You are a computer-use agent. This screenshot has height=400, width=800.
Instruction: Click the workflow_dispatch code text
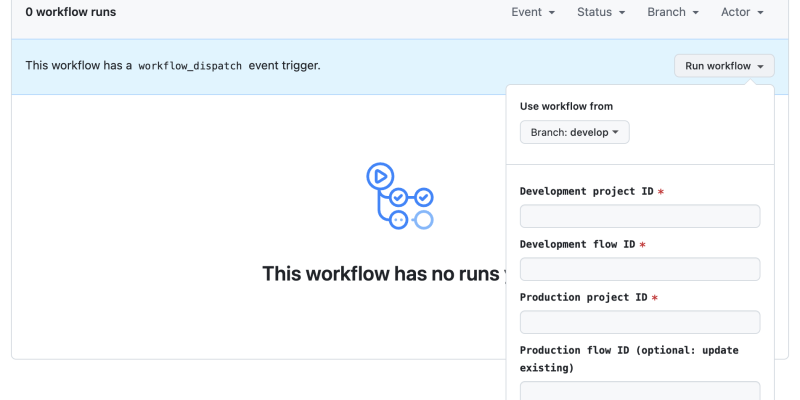[x=190, y=66]
